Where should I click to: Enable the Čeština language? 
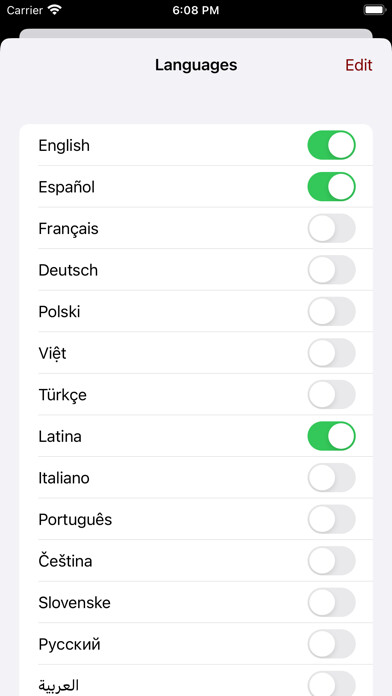[332, 561]
